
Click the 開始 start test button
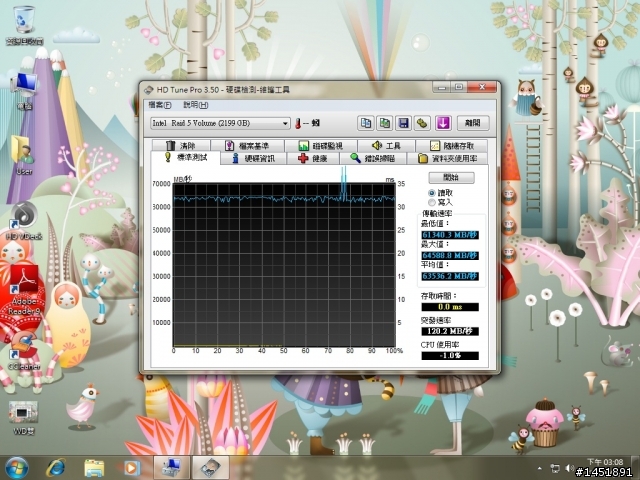(451, 178)
